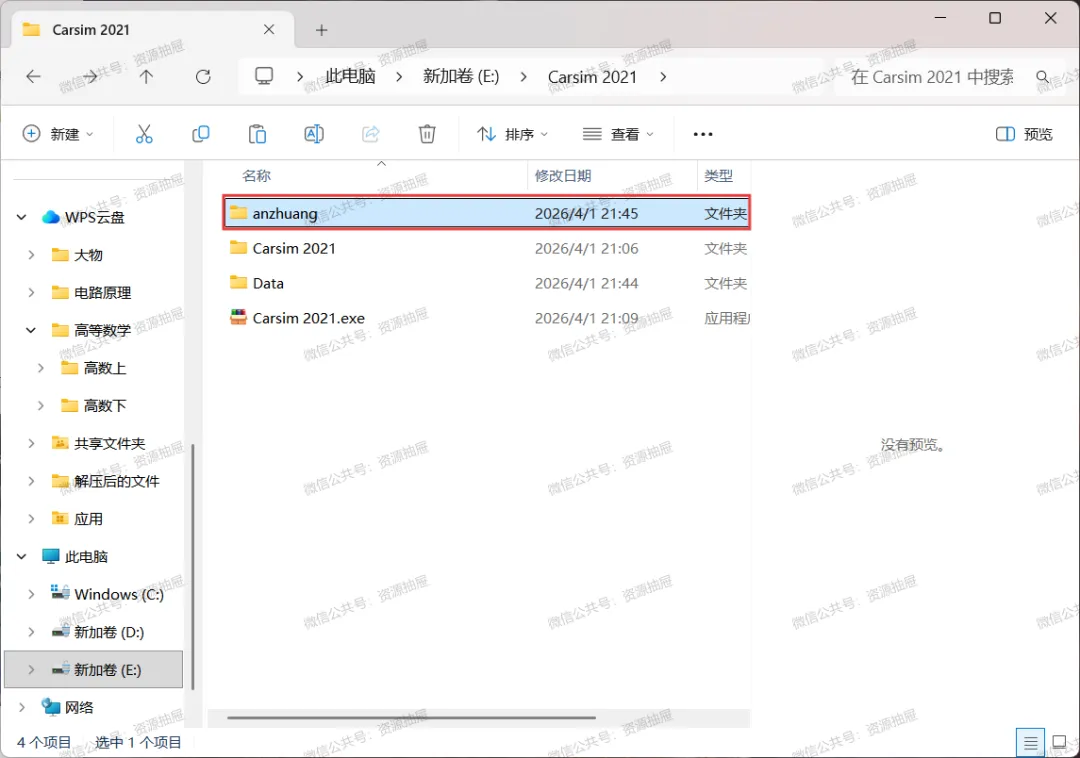
Task: Click the 网络 network icon in sidebar
Action: coord(50,706)
